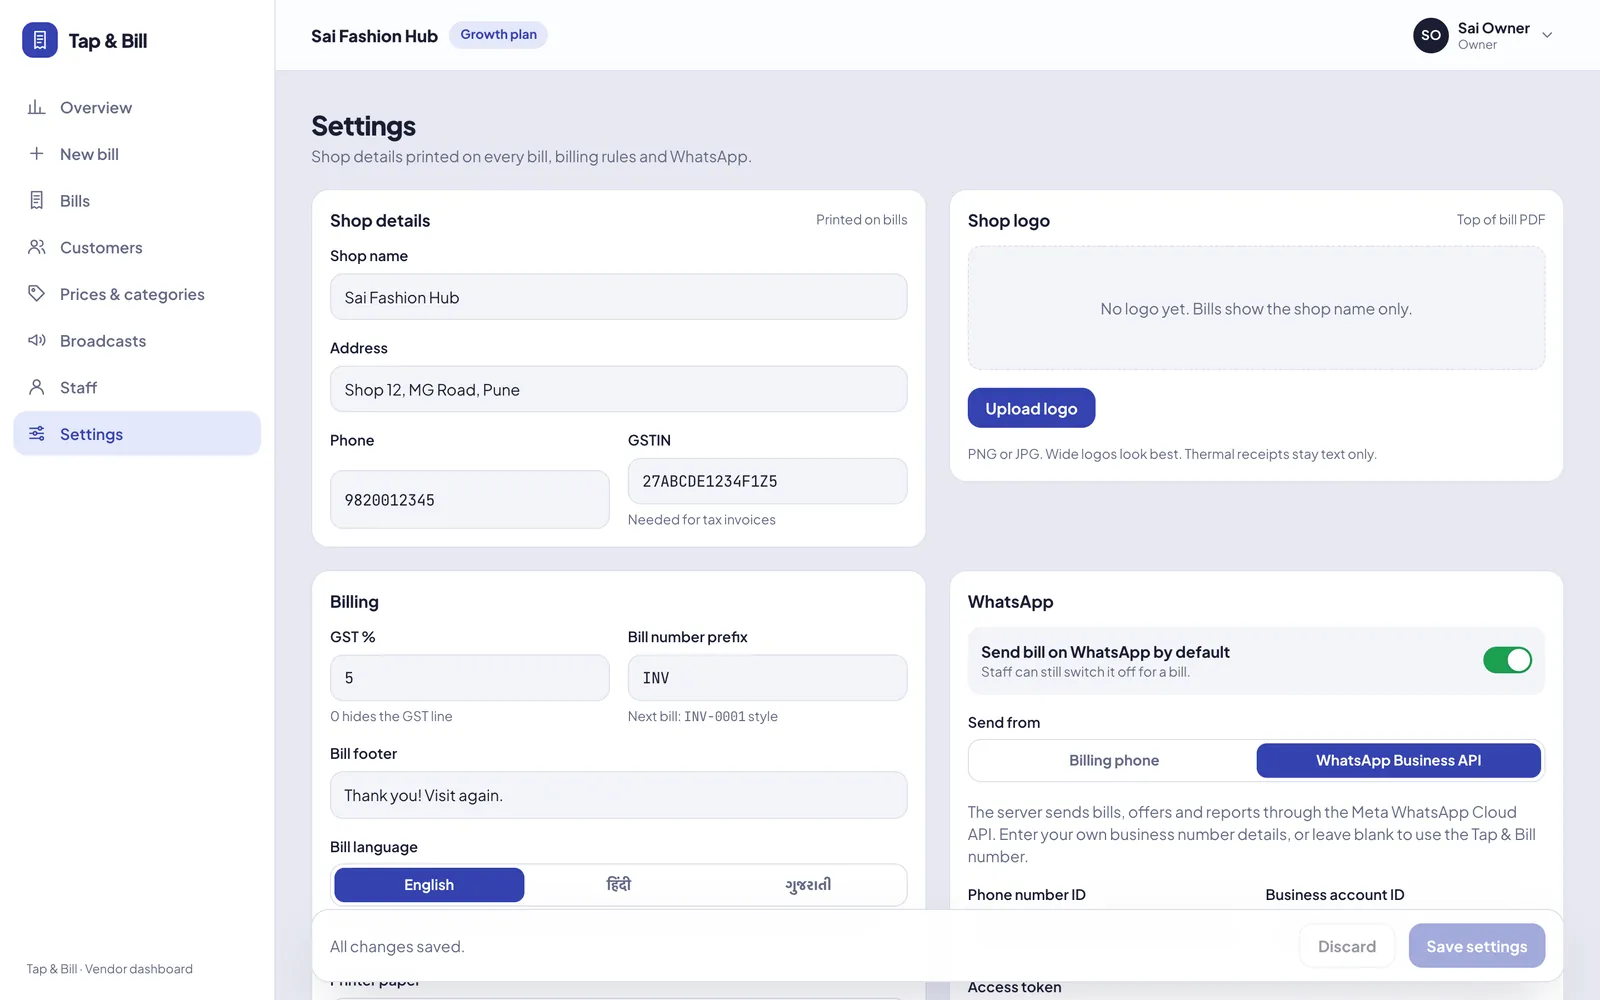This screenshot has height=1000, width=1600.
Task: Click the New bill plus icon
Action: click(37, 154)
